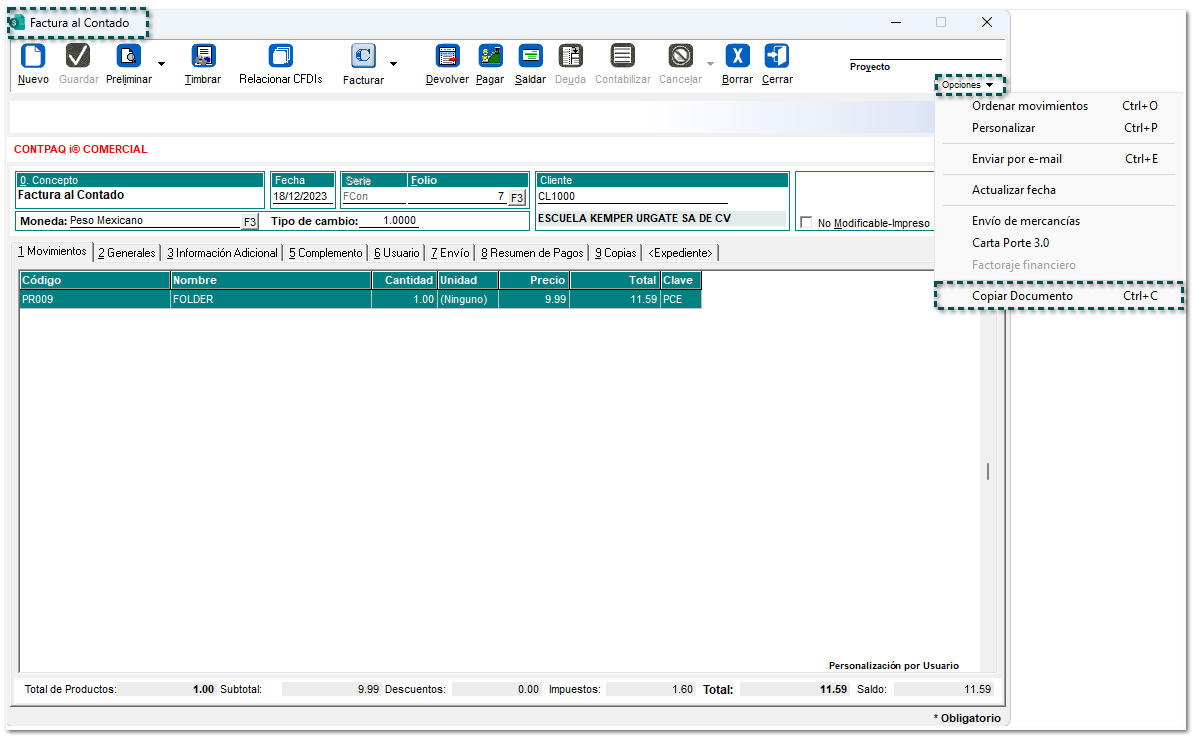
Task: Open Relacionar CFDIs tool
Action: pos(281,57)
